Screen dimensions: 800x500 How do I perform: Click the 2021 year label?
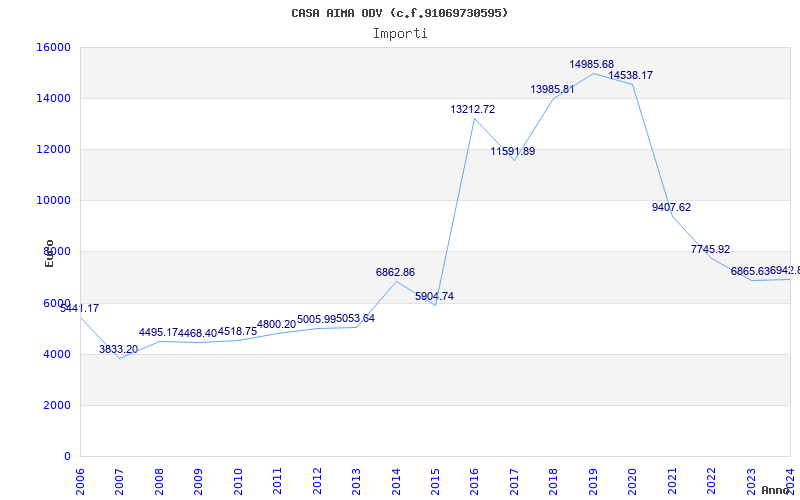pyautogui.click(x=672, y=481)
